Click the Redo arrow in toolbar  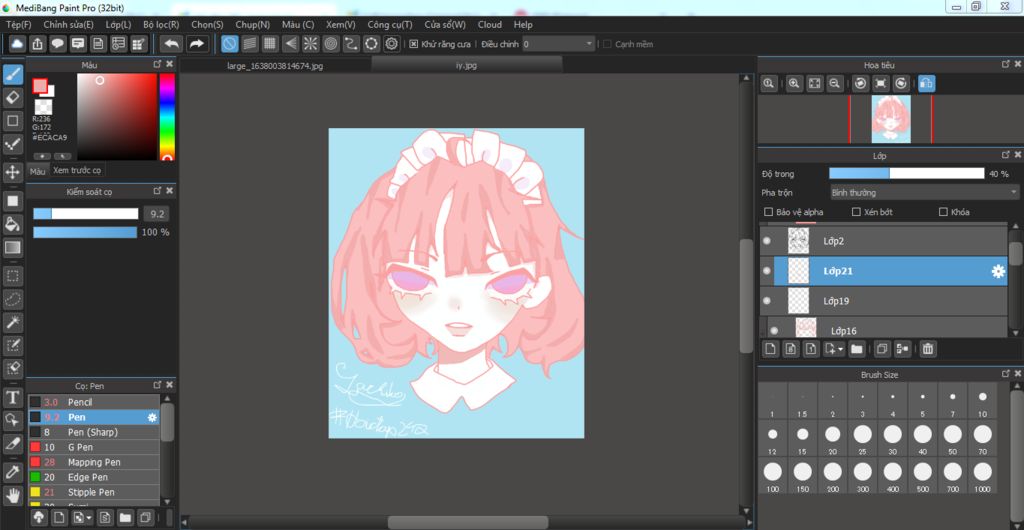point(196,44)
